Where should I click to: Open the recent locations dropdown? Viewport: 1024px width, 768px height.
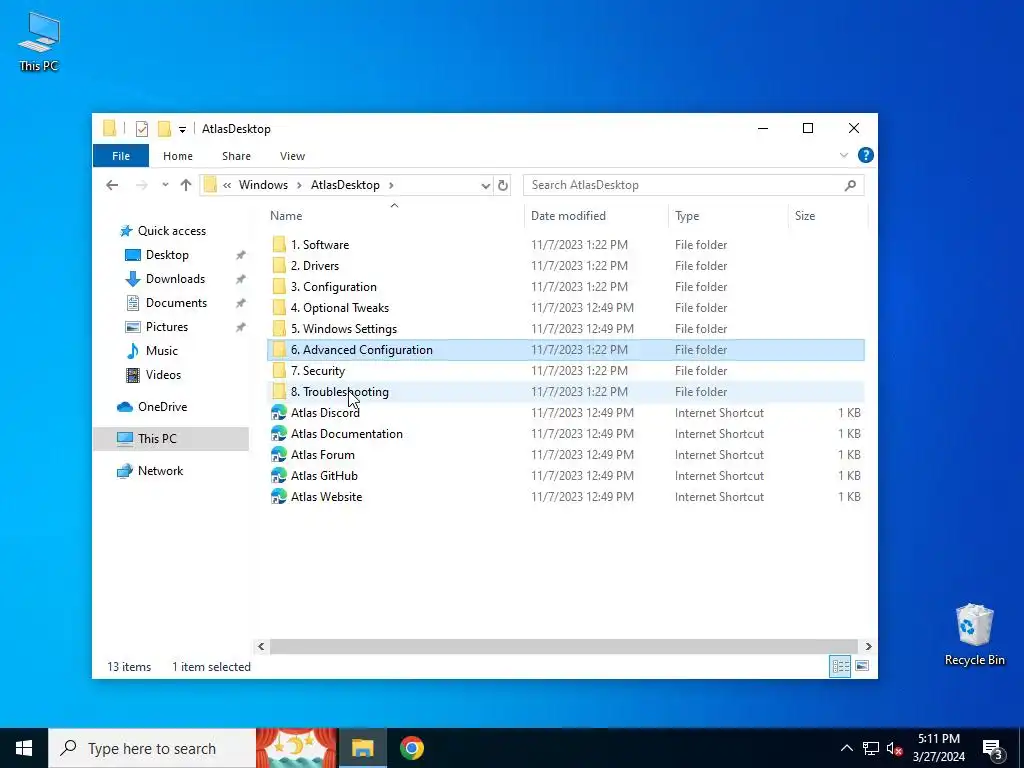165,185
